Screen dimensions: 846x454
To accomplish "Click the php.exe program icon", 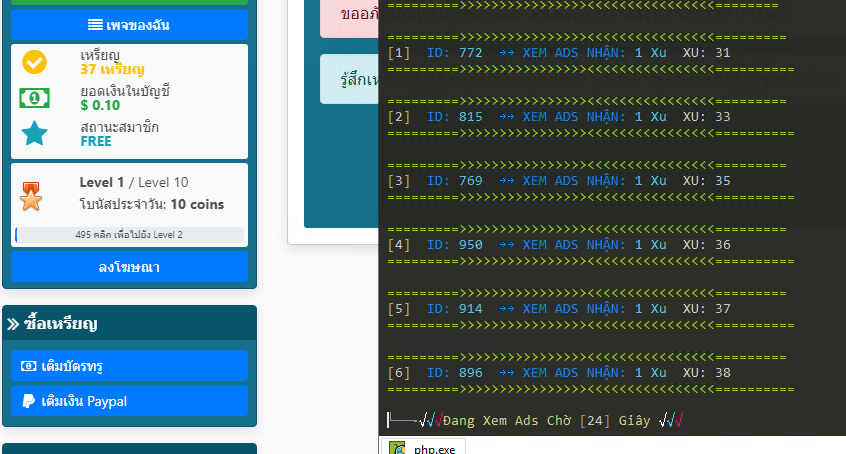I will [x=398, y=449].
